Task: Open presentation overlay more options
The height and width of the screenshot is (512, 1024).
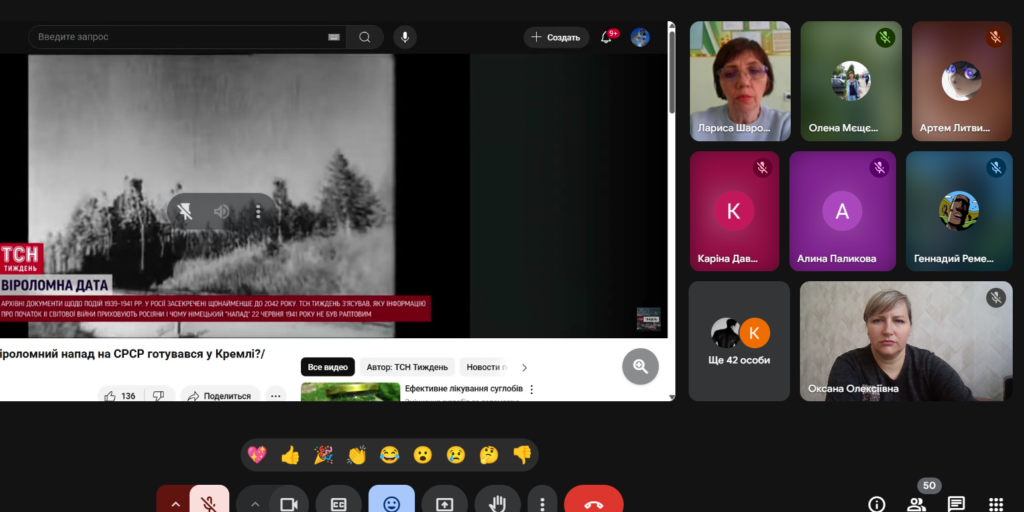Action: click(x=258, y=212)
